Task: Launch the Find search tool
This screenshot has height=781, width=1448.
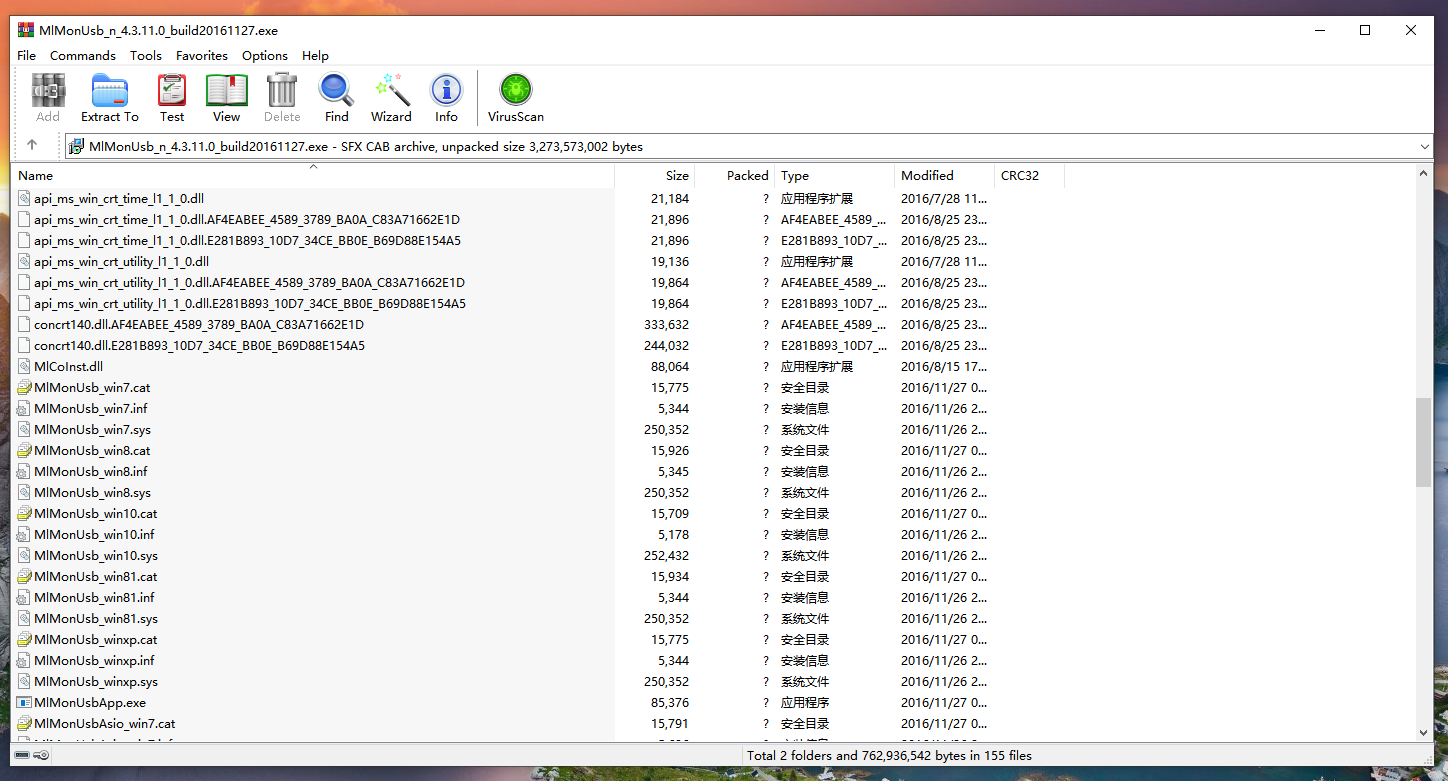Action: click(x=336, y=98)
